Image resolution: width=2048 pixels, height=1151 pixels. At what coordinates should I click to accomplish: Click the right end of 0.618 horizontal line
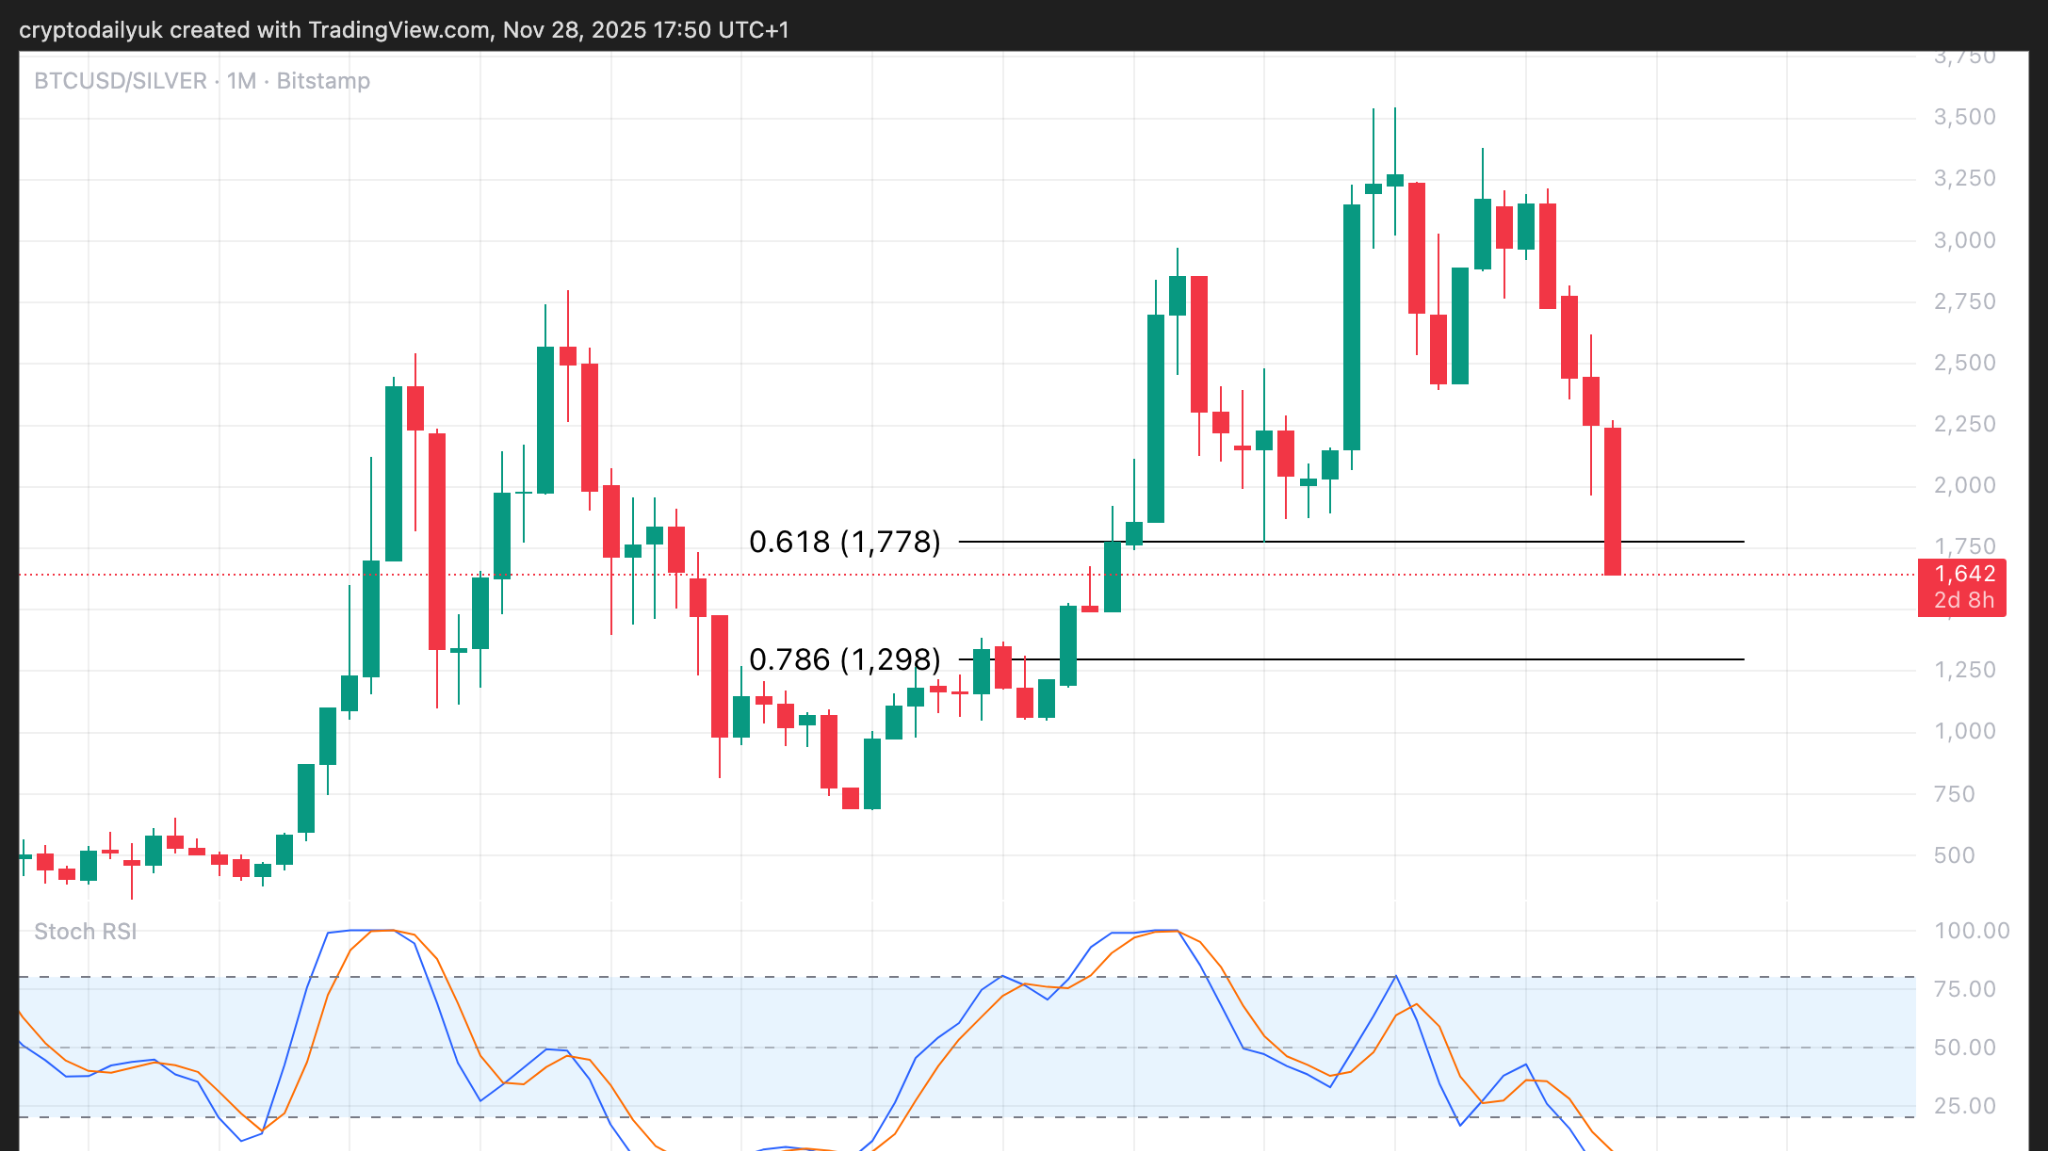click(x=1741, y=541)
